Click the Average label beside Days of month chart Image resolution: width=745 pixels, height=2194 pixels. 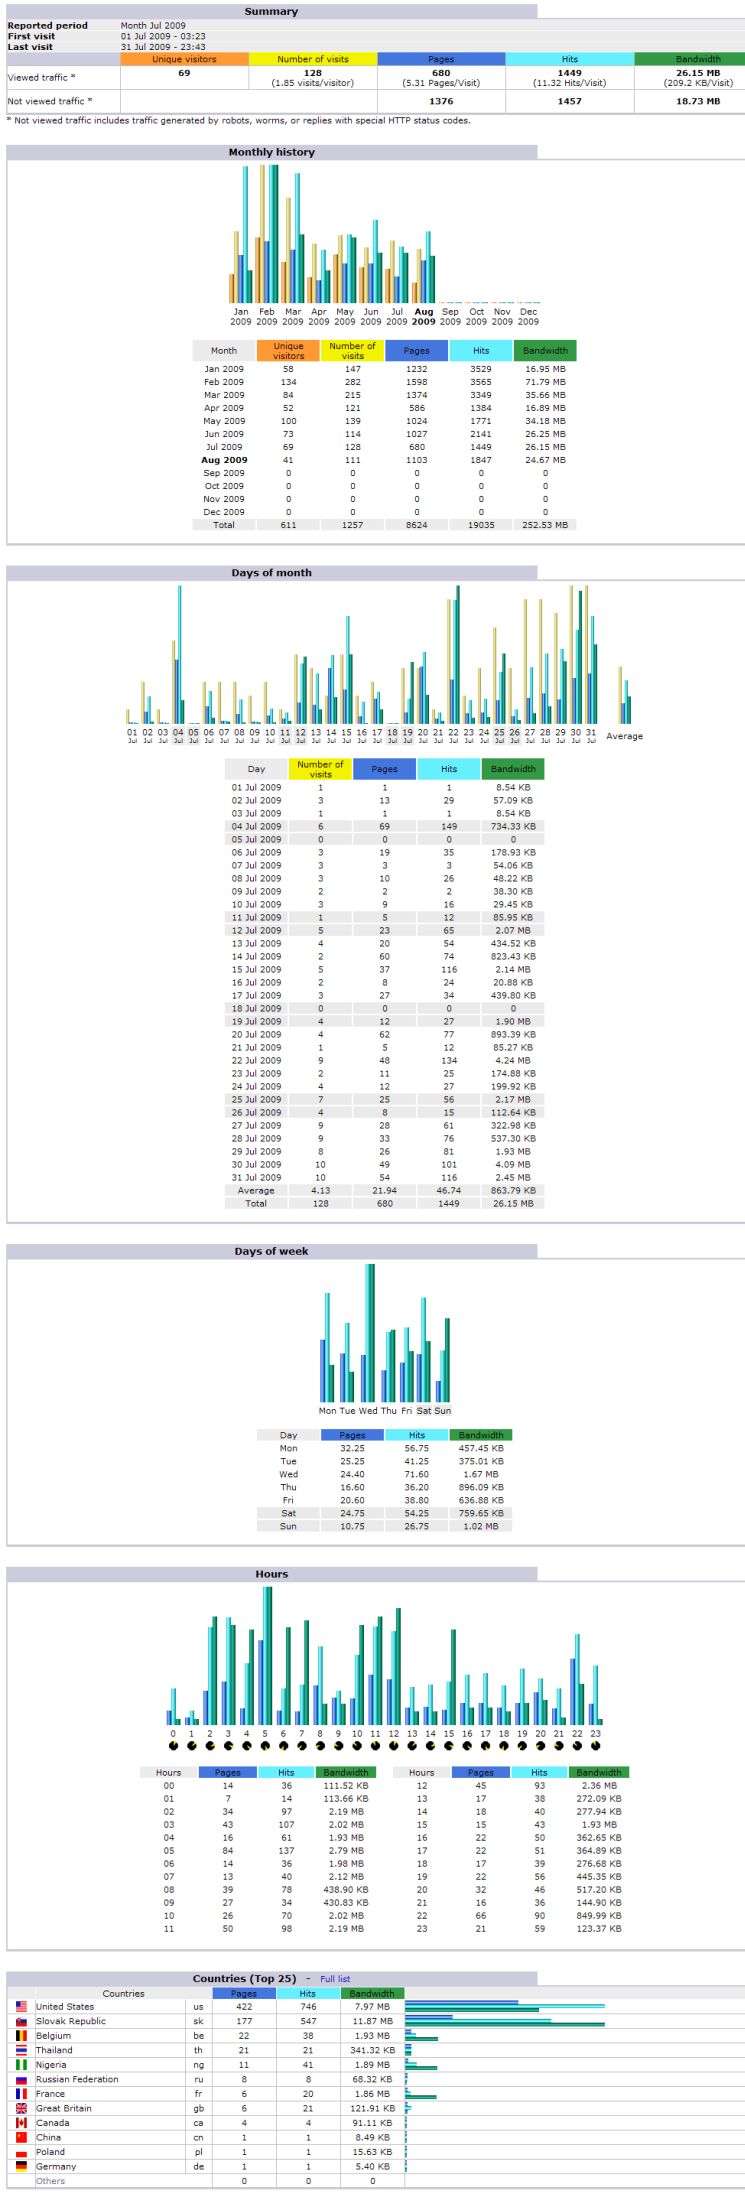[x=625, y=736]
